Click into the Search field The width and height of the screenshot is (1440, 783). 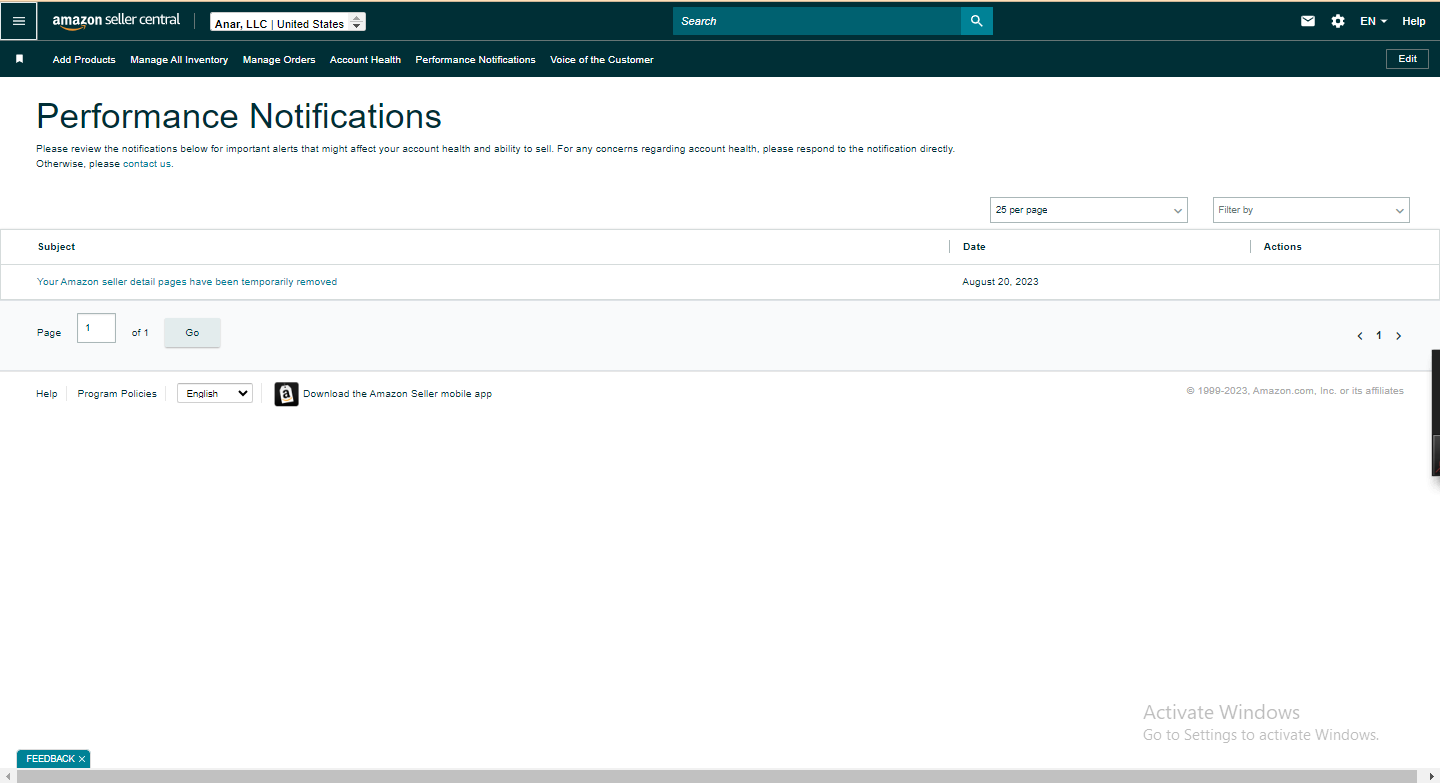click(817, 21)
